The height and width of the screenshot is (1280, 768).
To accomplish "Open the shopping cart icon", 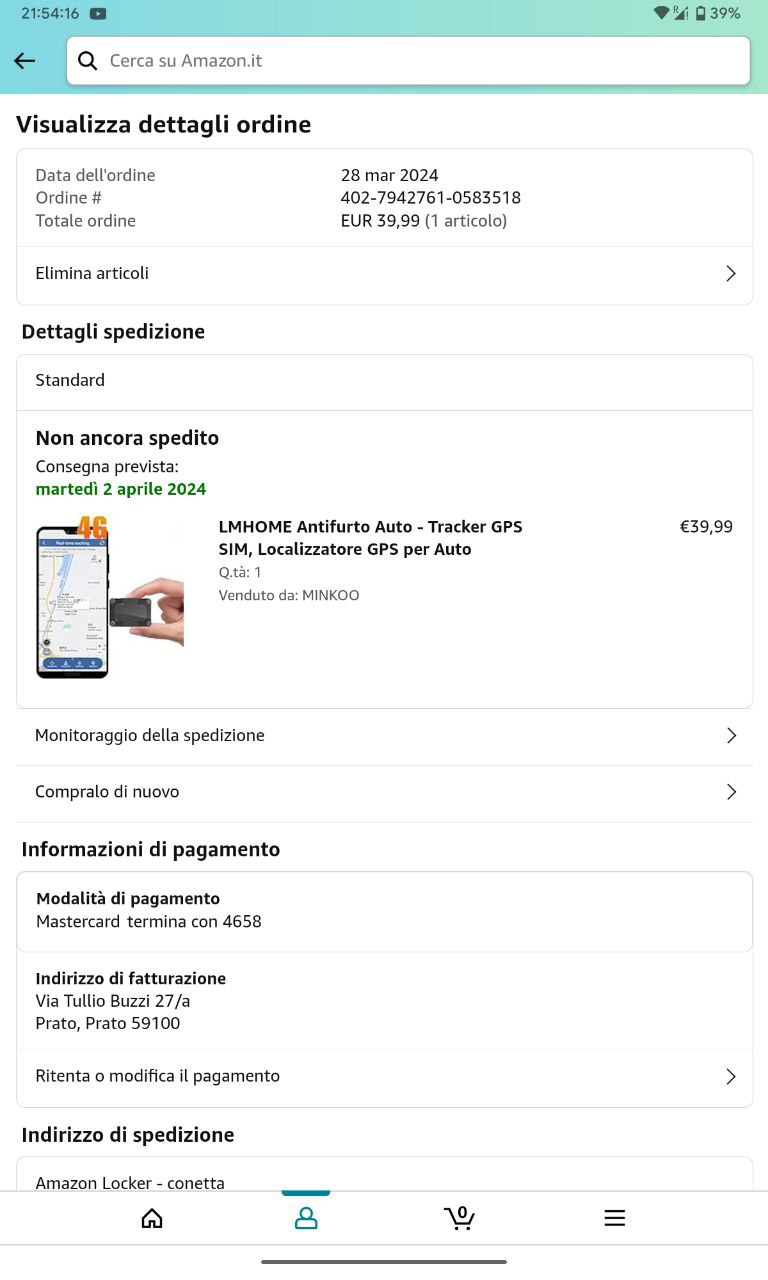I will click(x=459, y=1218).
